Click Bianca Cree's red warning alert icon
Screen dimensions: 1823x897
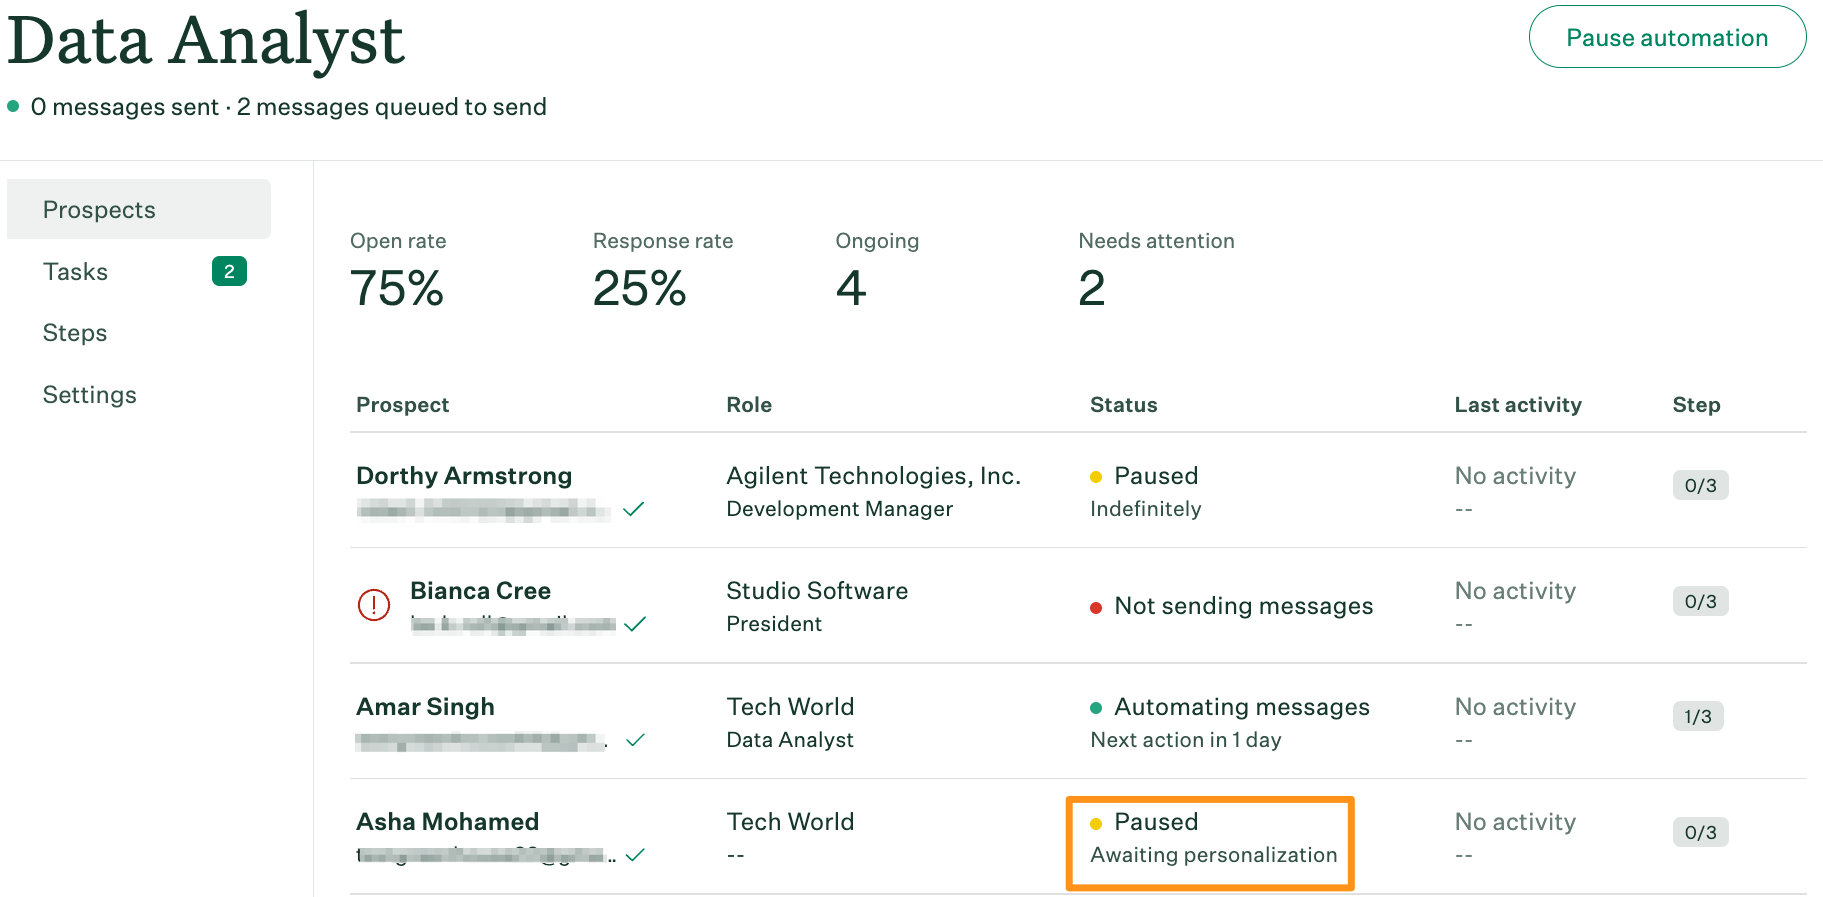pos(374,605)
